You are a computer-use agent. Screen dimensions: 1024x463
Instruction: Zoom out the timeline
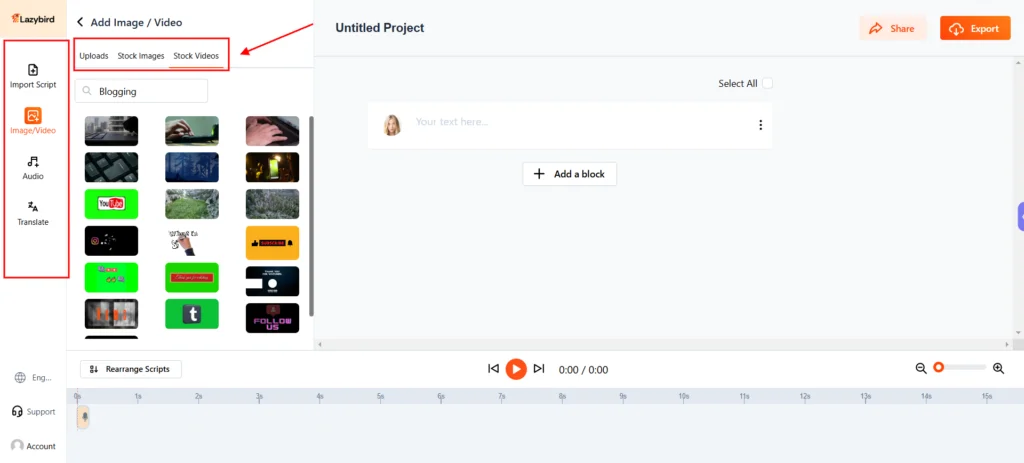coord(921,368)
